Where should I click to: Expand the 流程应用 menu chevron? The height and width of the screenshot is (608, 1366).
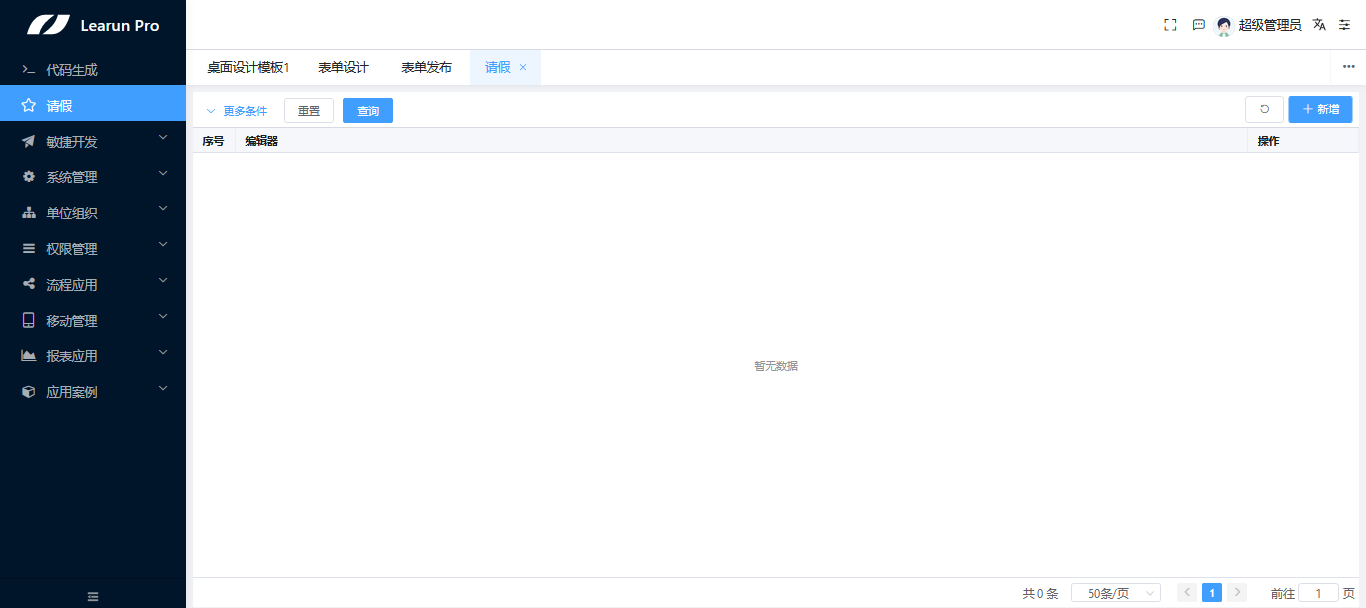pyautogui.click(x=163, y=282)
